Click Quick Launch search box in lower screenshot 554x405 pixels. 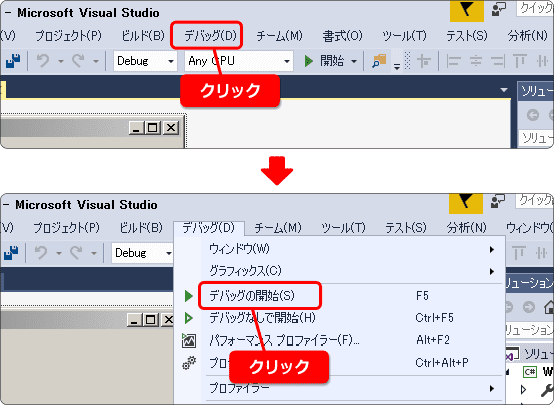535,200
